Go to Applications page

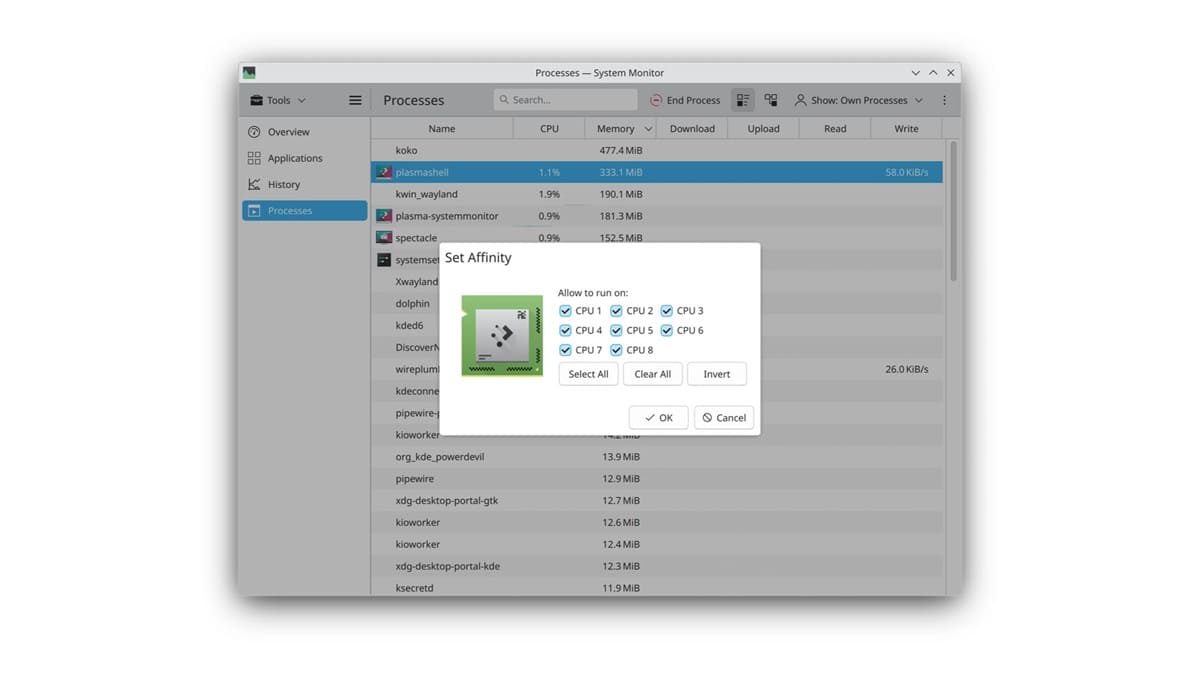(305, 158)
